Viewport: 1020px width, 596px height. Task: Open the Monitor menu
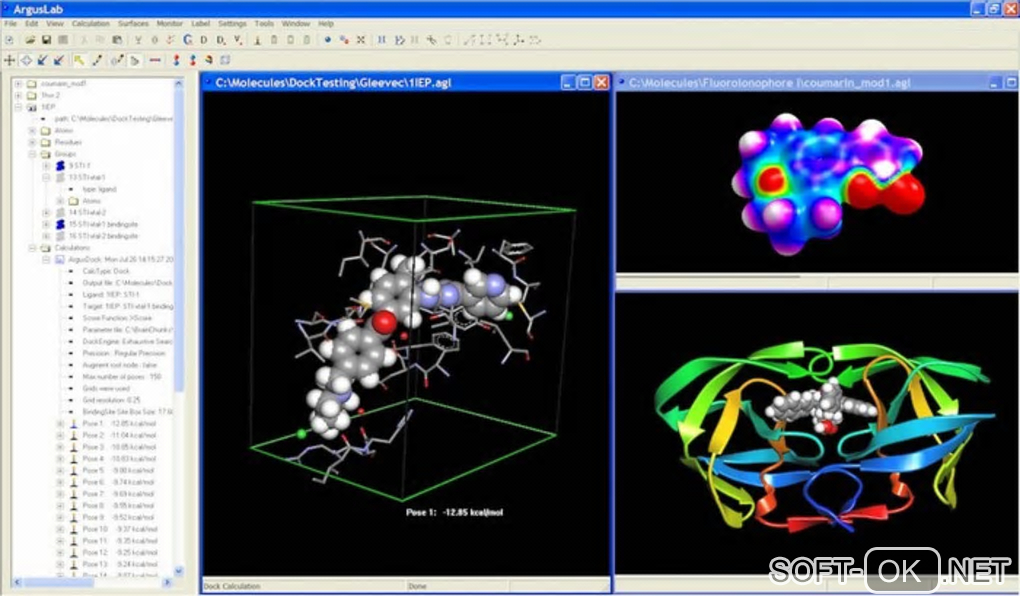click(x=170, y=23)
